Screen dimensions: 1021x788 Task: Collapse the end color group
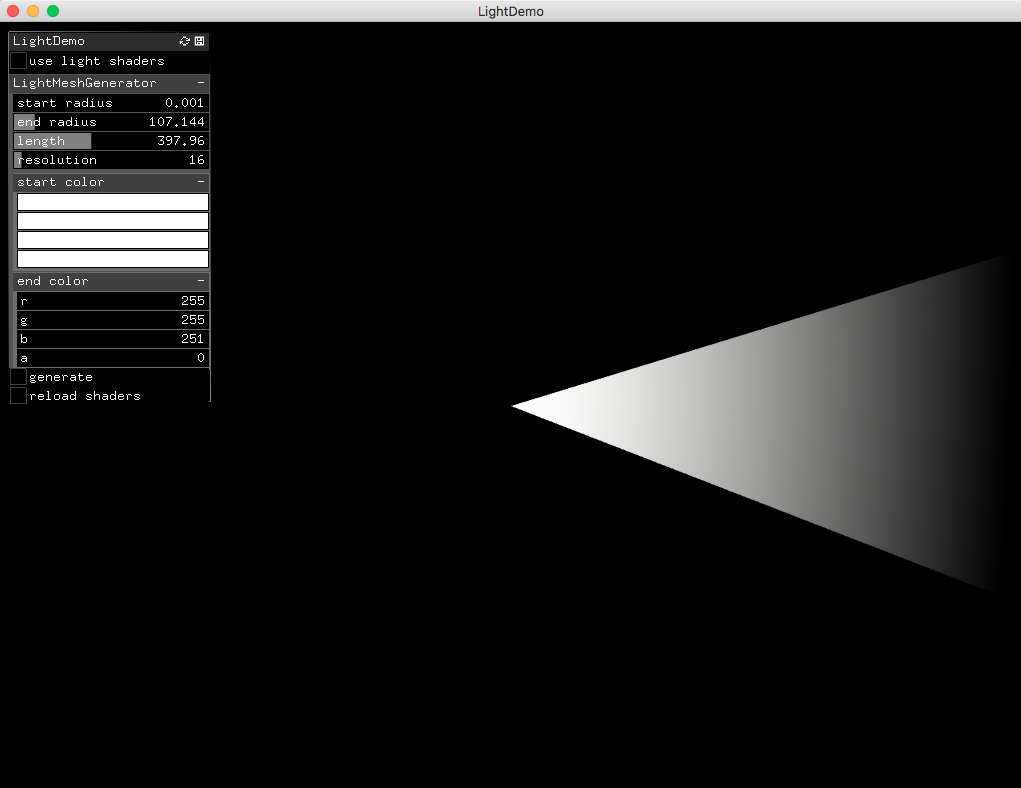tap(202, 281)
